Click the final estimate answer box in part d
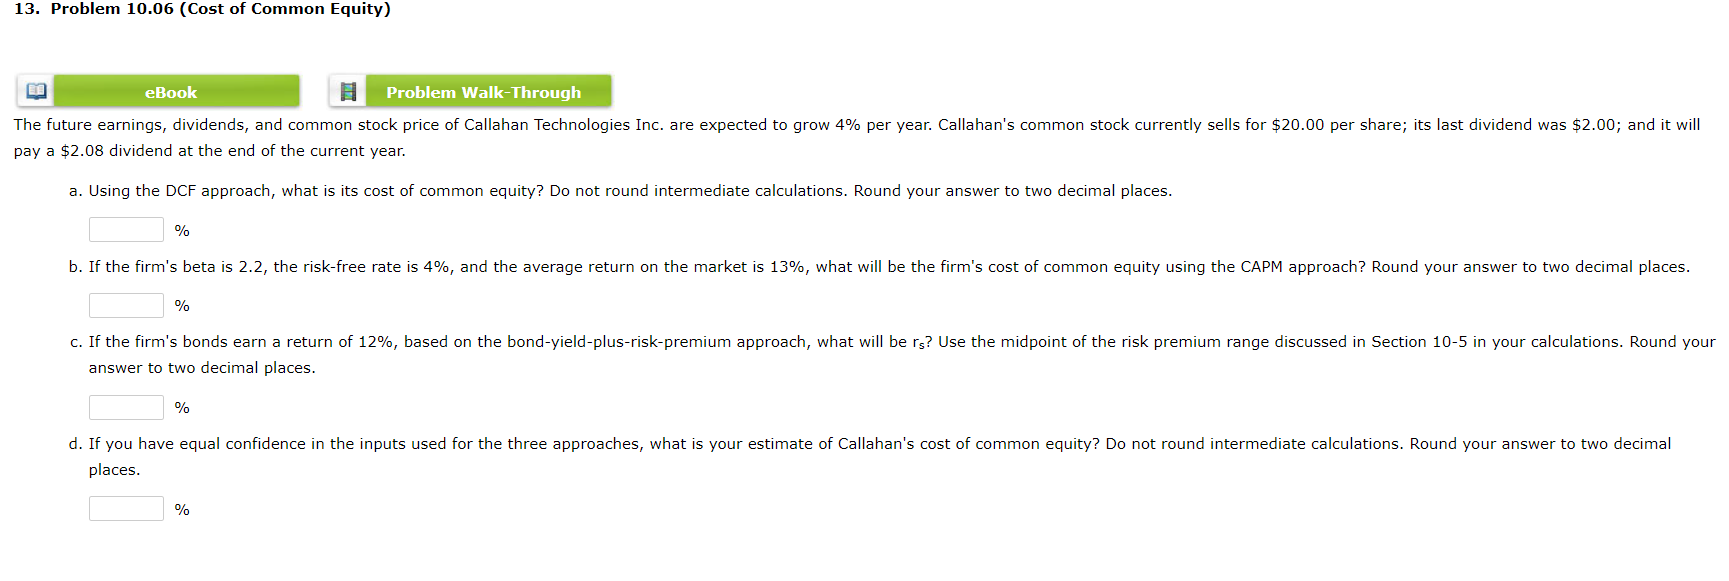This screenshot has height=581, width=1729. (125, 508)
